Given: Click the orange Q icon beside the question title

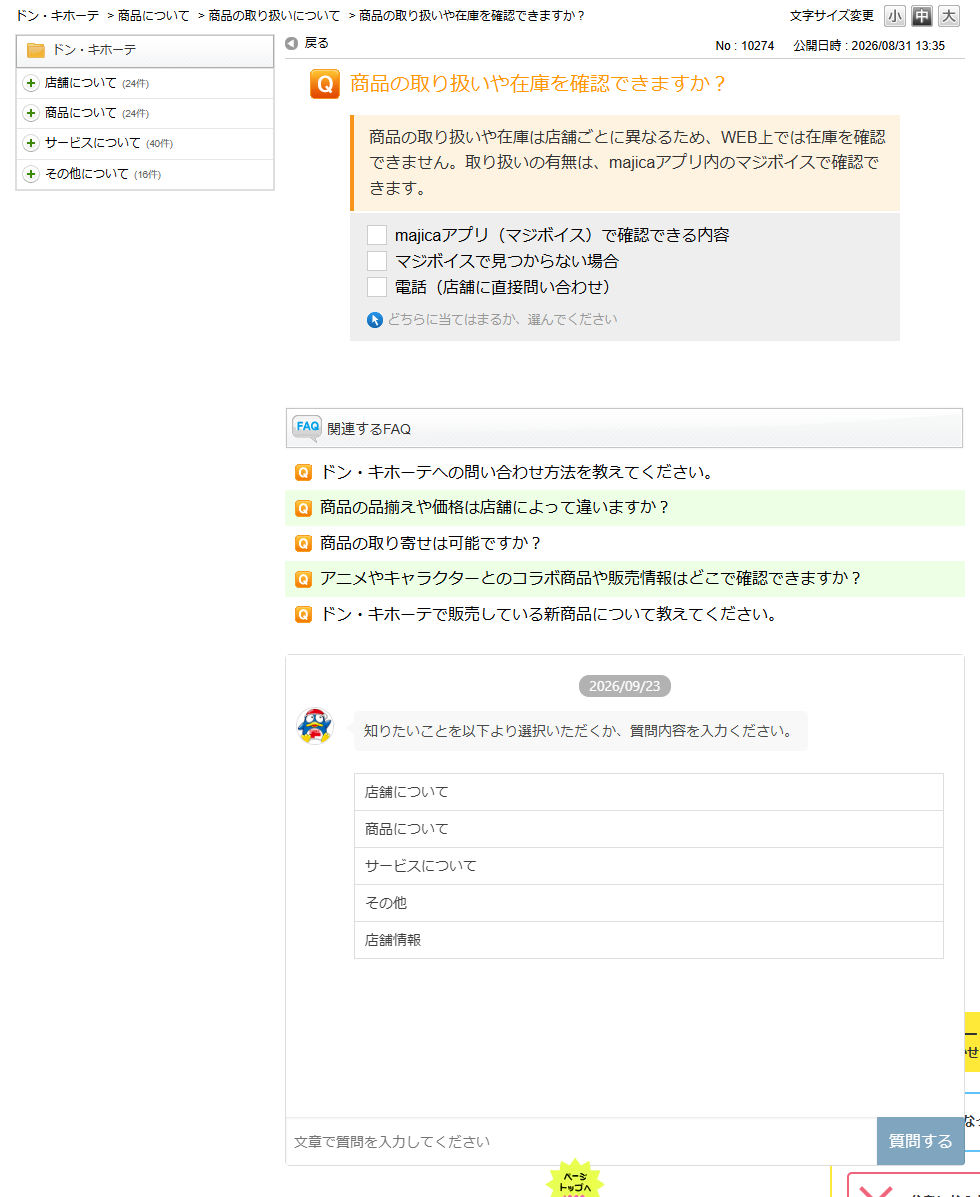Looking at the screenshot, I should [x=324, y=83].
